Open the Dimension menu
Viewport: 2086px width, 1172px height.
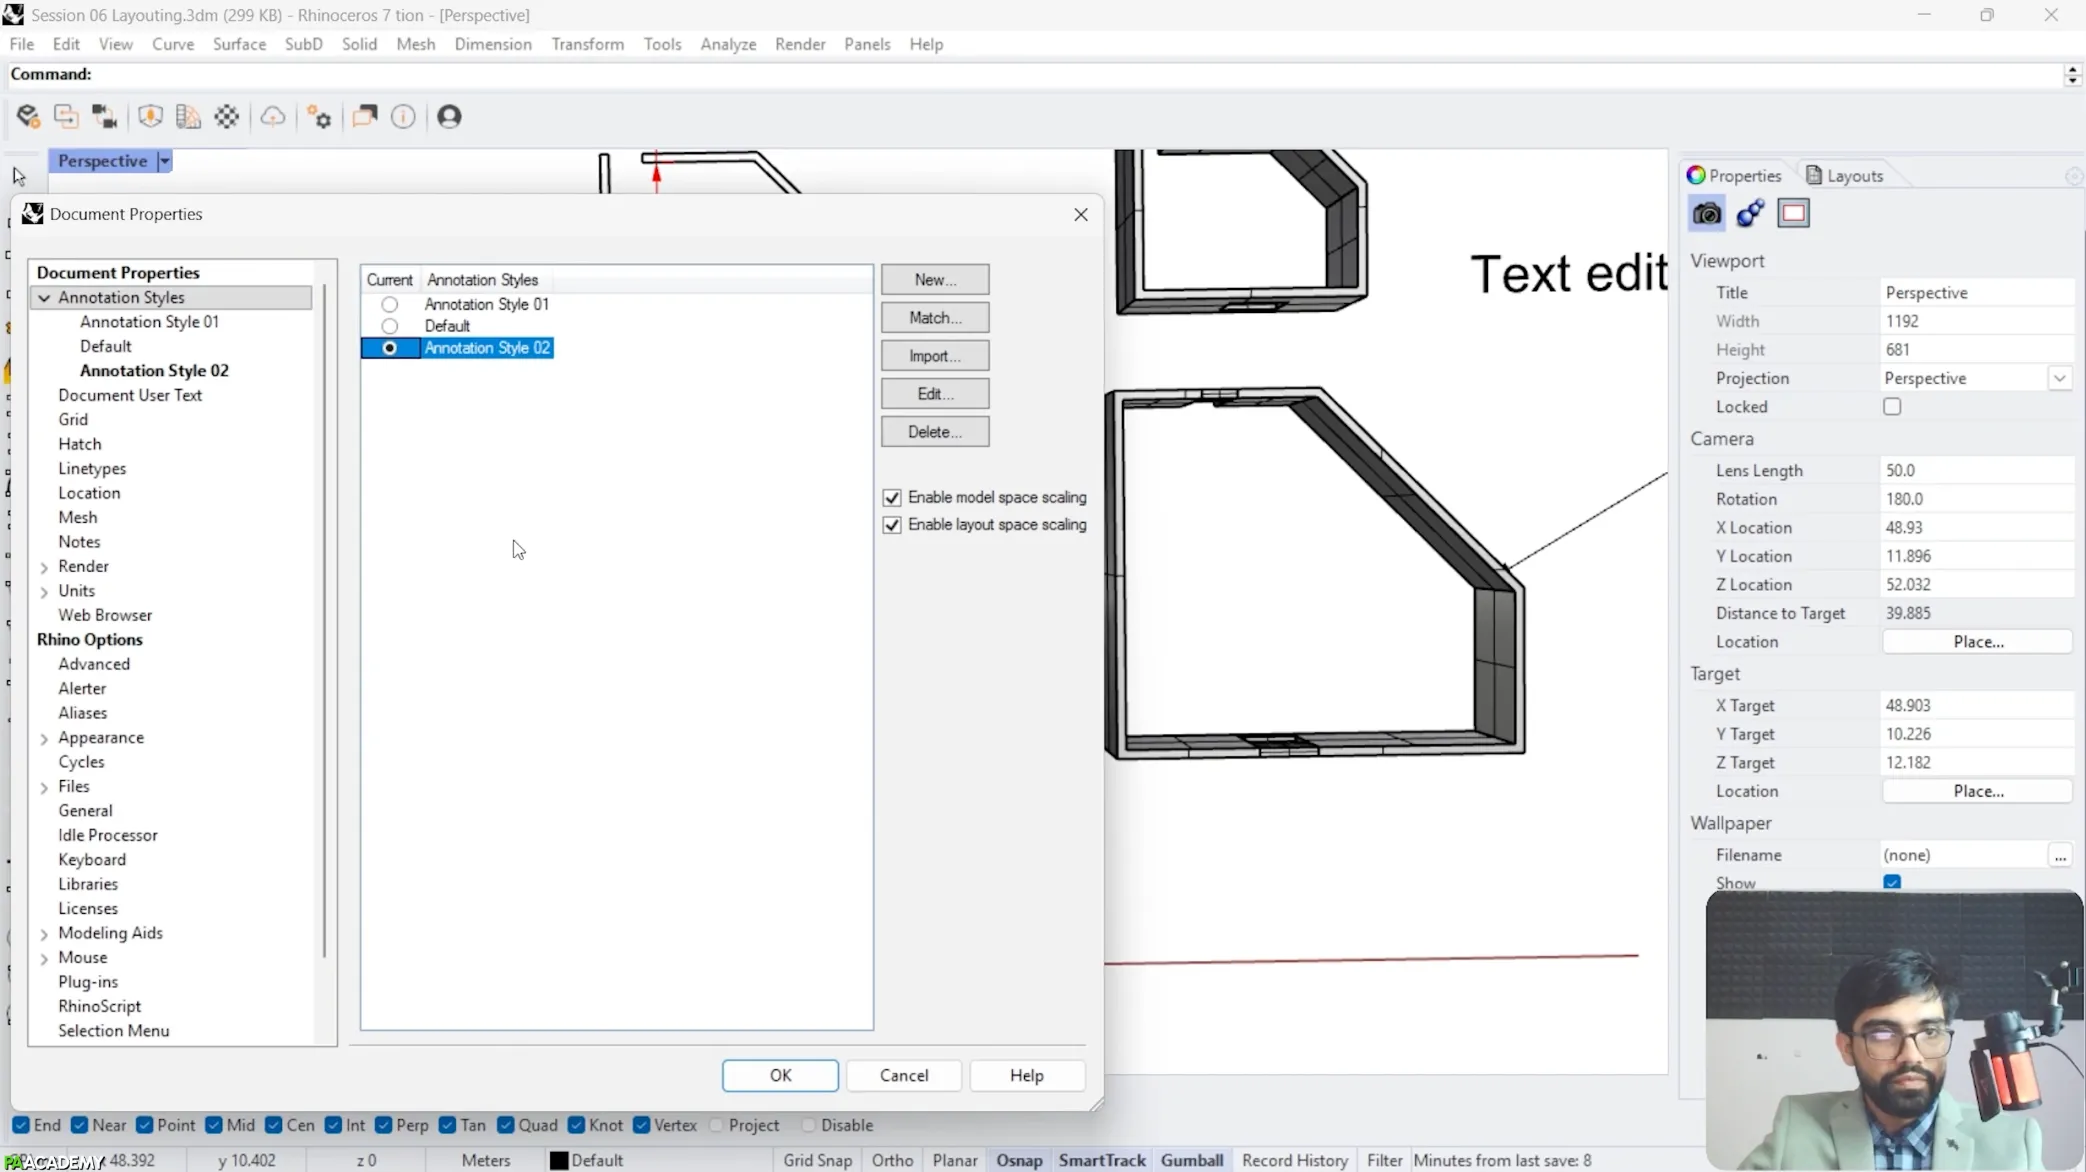click(x=493, y=44)
